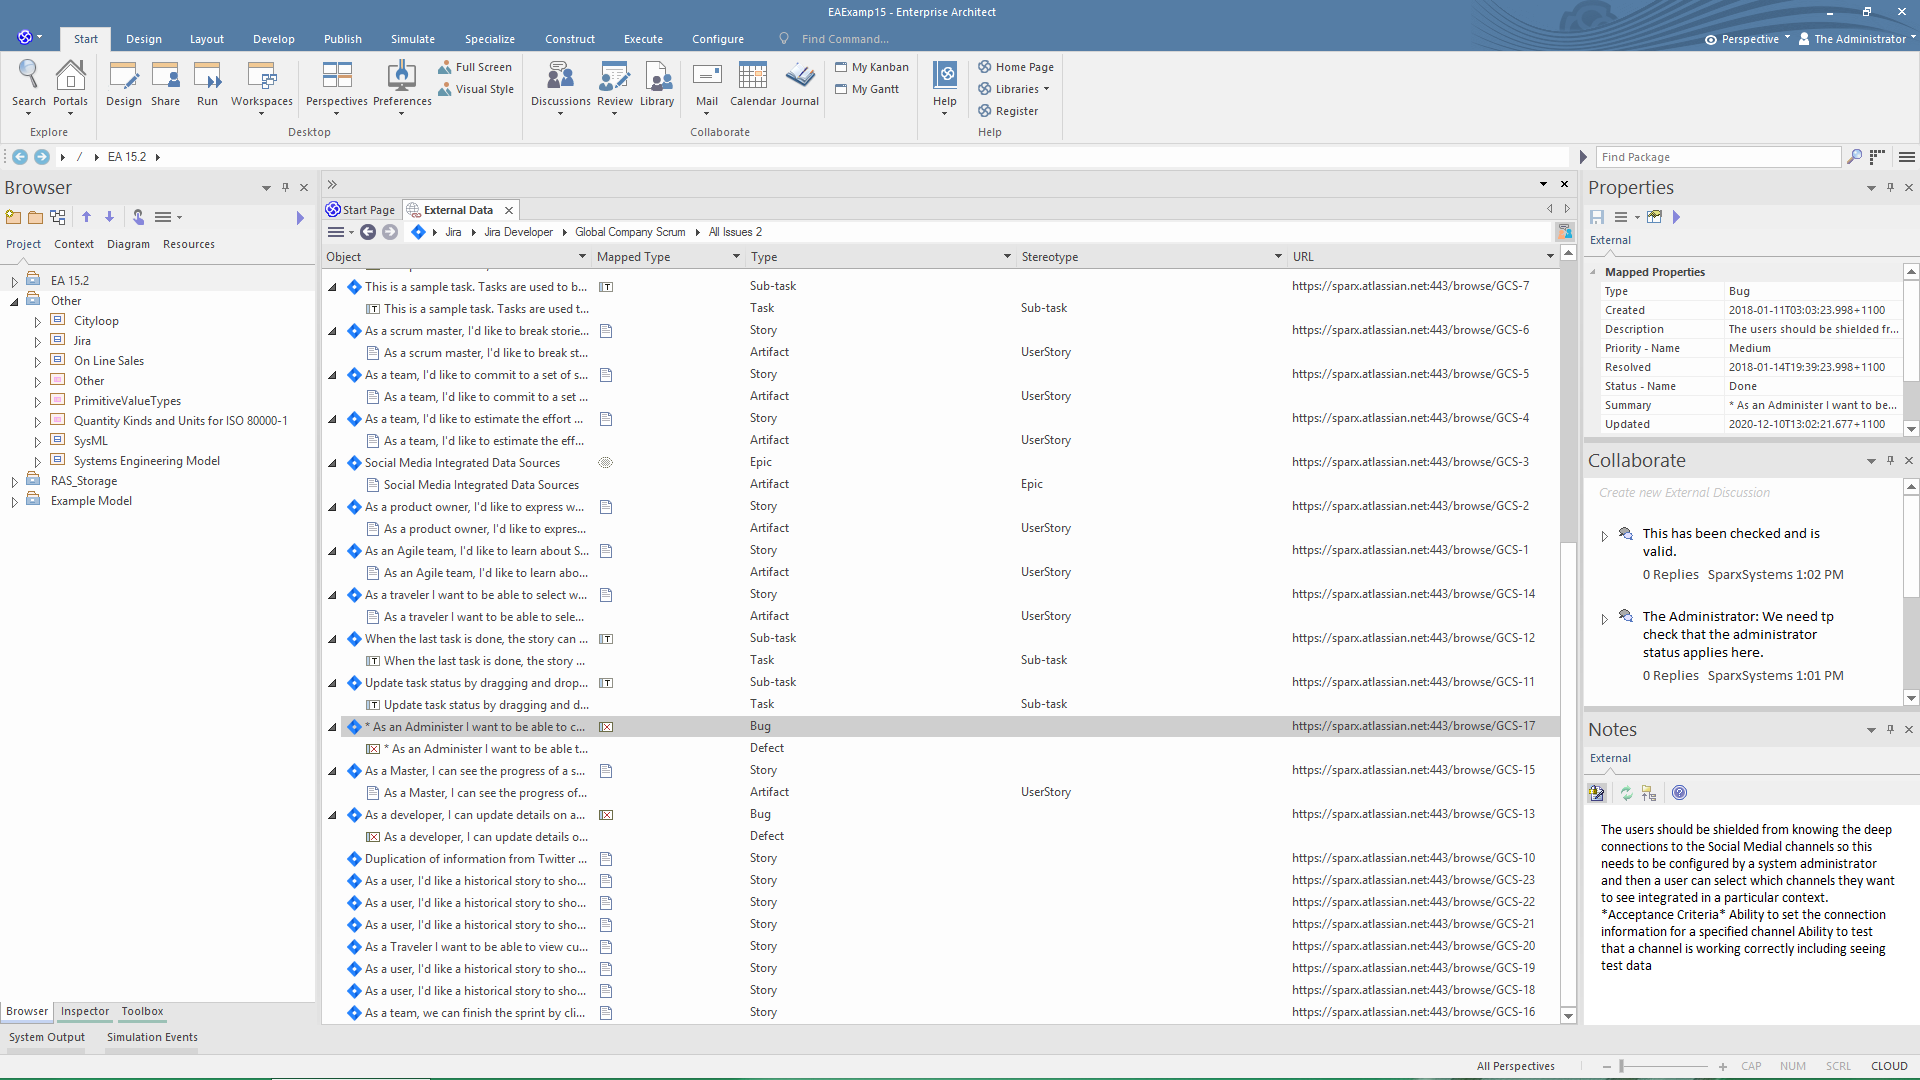Viewport: 1920px width, 1080px height.
Task: Click the navigate back arrow in address bar
Action: click(x=20, y=157)
